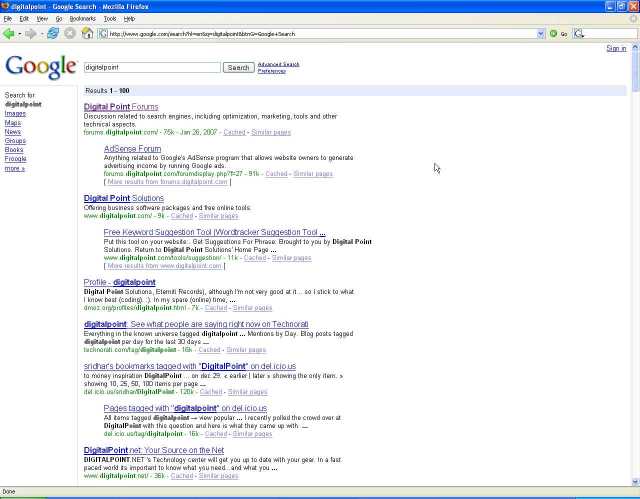Open Cached link for Technorati result
Screen dimensions: 640x499
(209, 350)
